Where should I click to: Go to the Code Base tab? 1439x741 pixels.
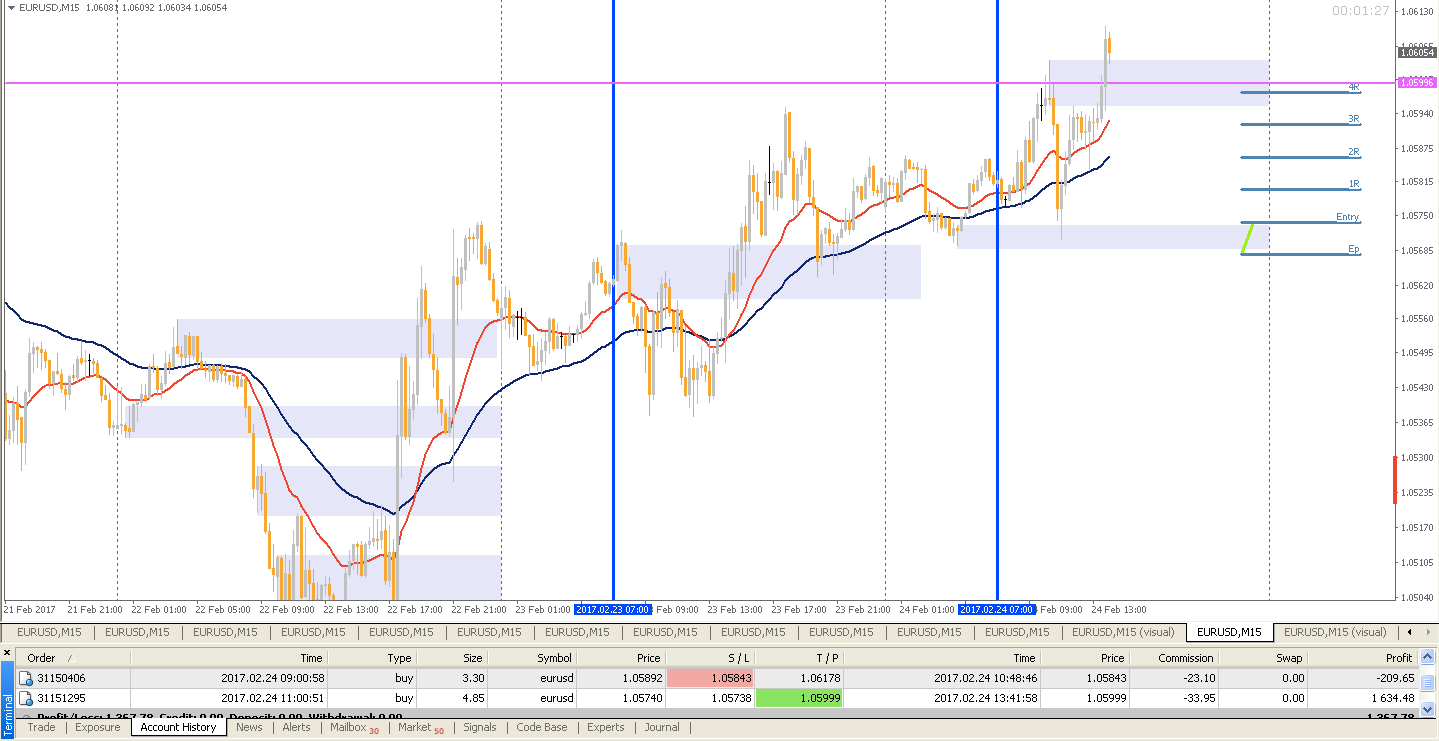[x=542, y=727]
